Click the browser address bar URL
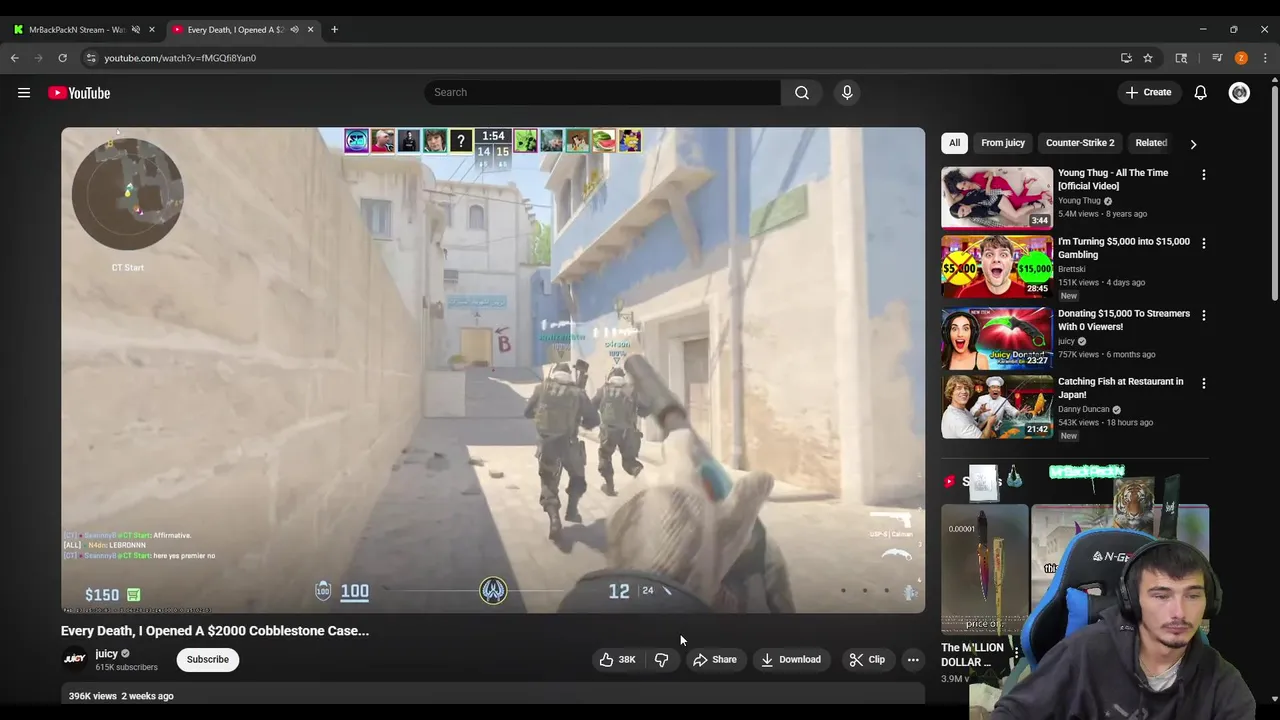Image resolution: width=1280 pixels, height=720 pixels. (180, 58)
